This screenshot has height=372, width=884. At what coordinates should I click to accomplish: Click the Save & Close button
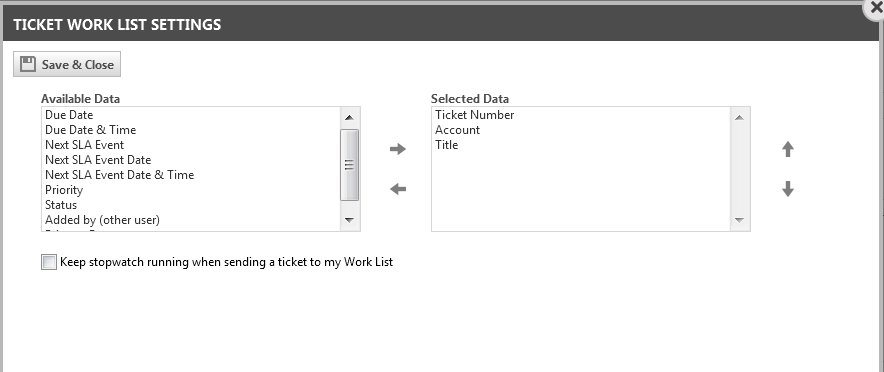[67, 64]
